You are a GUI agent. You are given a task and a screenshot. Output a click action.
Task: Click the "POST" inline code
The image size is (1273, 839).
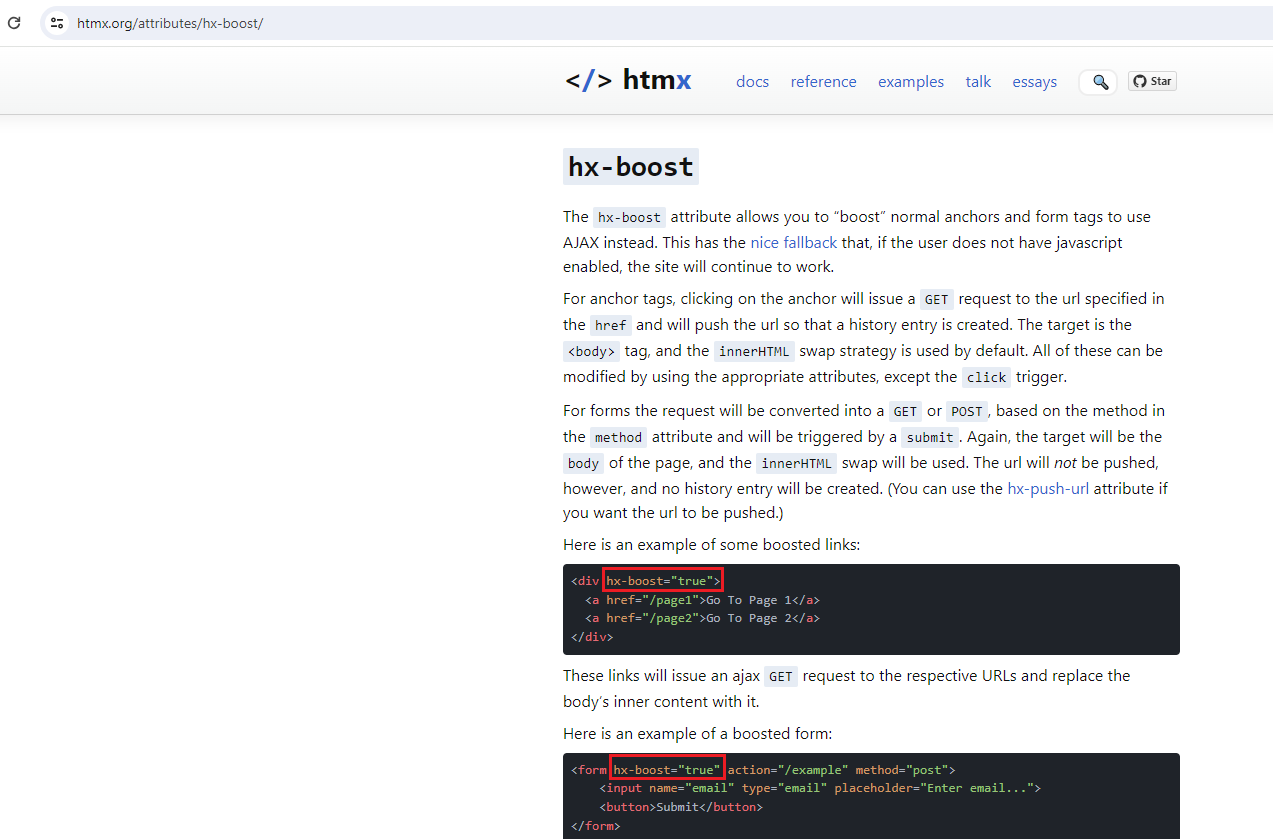tap(968, 411)
